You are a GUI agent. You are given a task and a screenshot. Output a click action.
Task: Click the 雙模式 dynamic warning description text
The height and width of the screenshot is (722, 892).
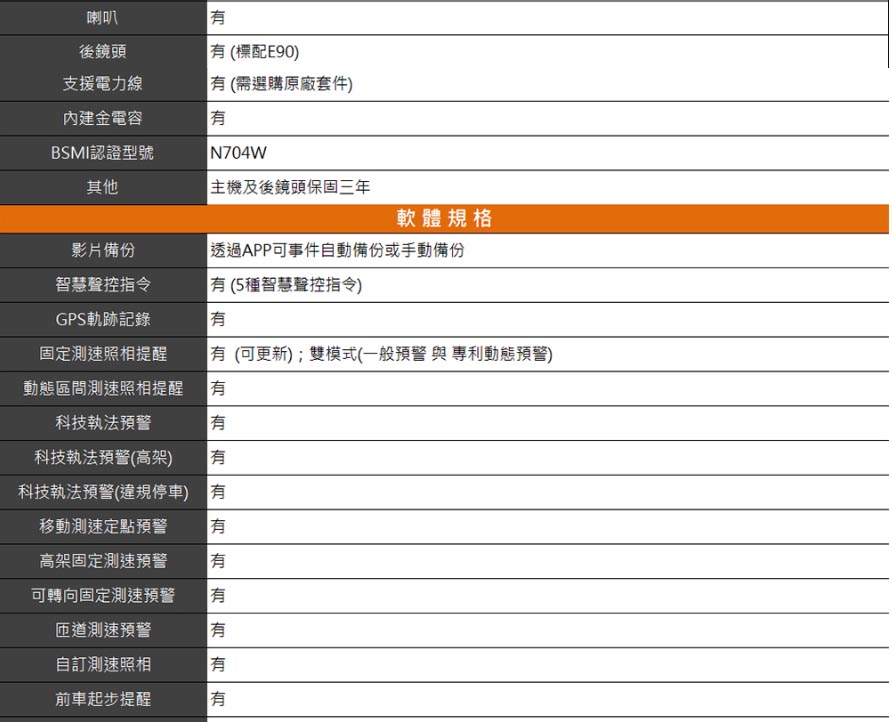[x=432, y=355]
